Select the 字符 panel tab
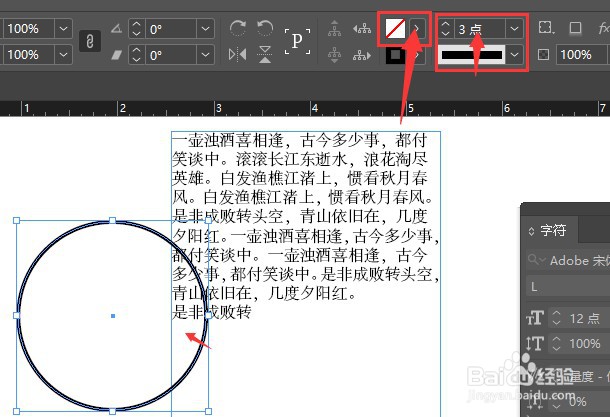The image size is (610, 417). [553, 230]
